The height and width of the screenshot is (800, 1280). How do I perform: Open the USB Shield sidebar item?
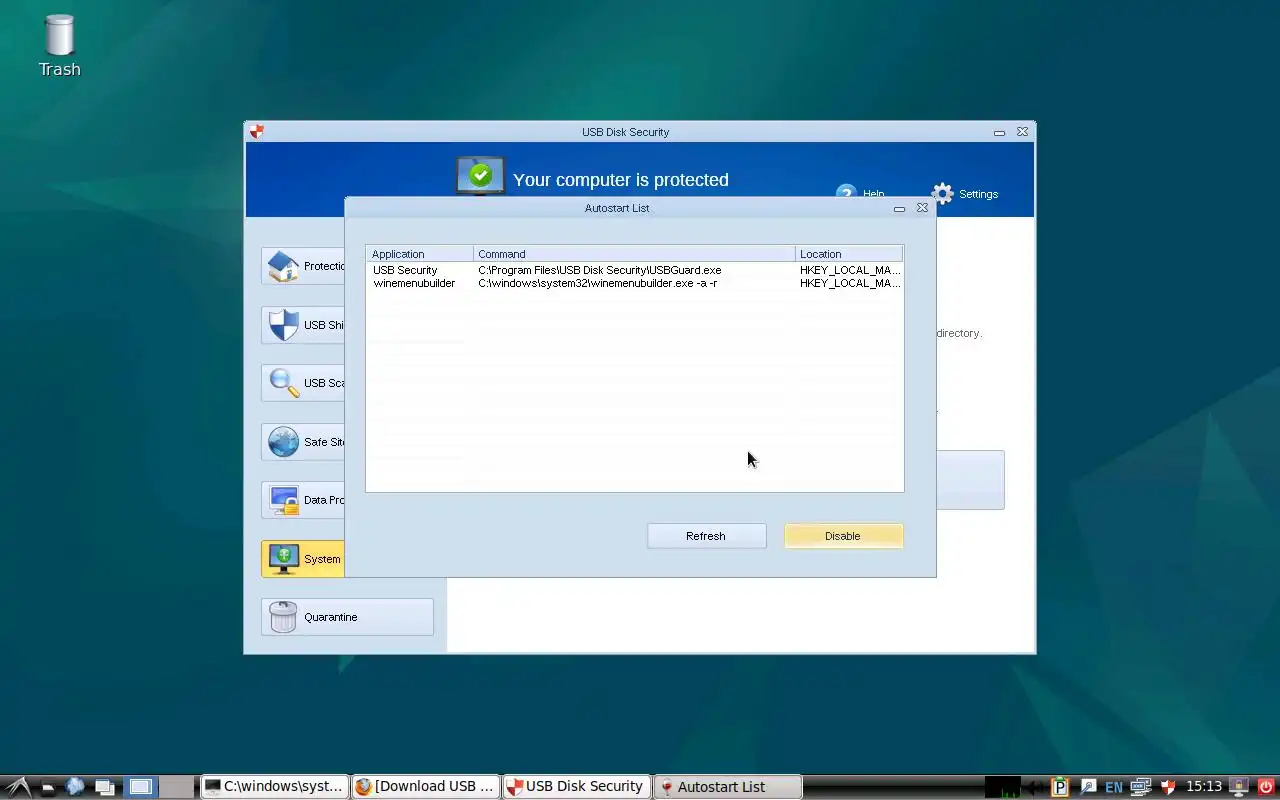pos(303,325)
